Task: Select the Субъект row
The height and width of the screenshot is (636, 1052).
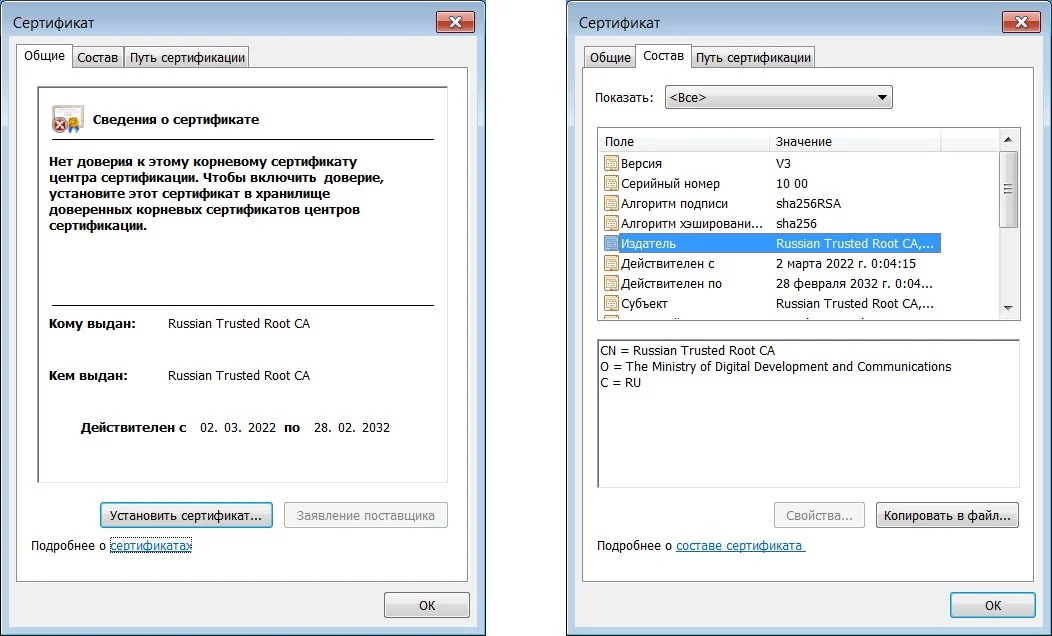Action: pyautogui.click(x=772, y=303)
